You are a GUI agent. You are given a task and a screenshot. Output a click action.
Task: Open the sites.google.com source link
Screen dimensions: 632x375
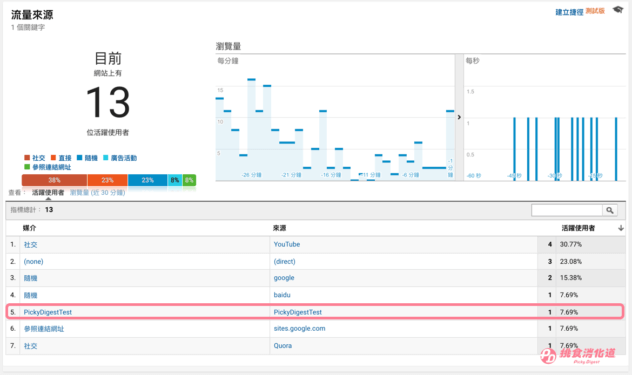299,329
